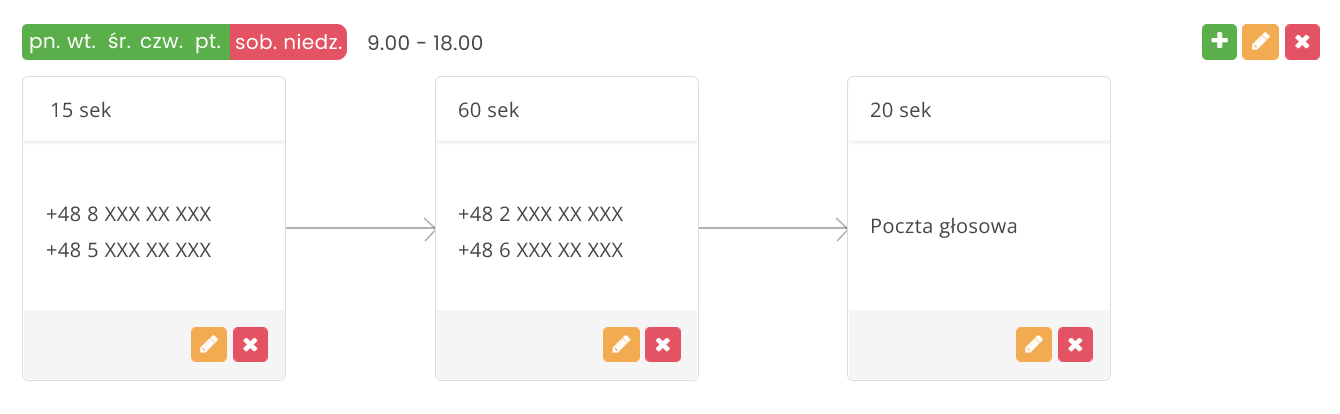The height and width of the screenshot is (414, 1340).
Task: Select number +48 6 XXX XX XXX
Action: pyautogui.click(x=541, y=250)
